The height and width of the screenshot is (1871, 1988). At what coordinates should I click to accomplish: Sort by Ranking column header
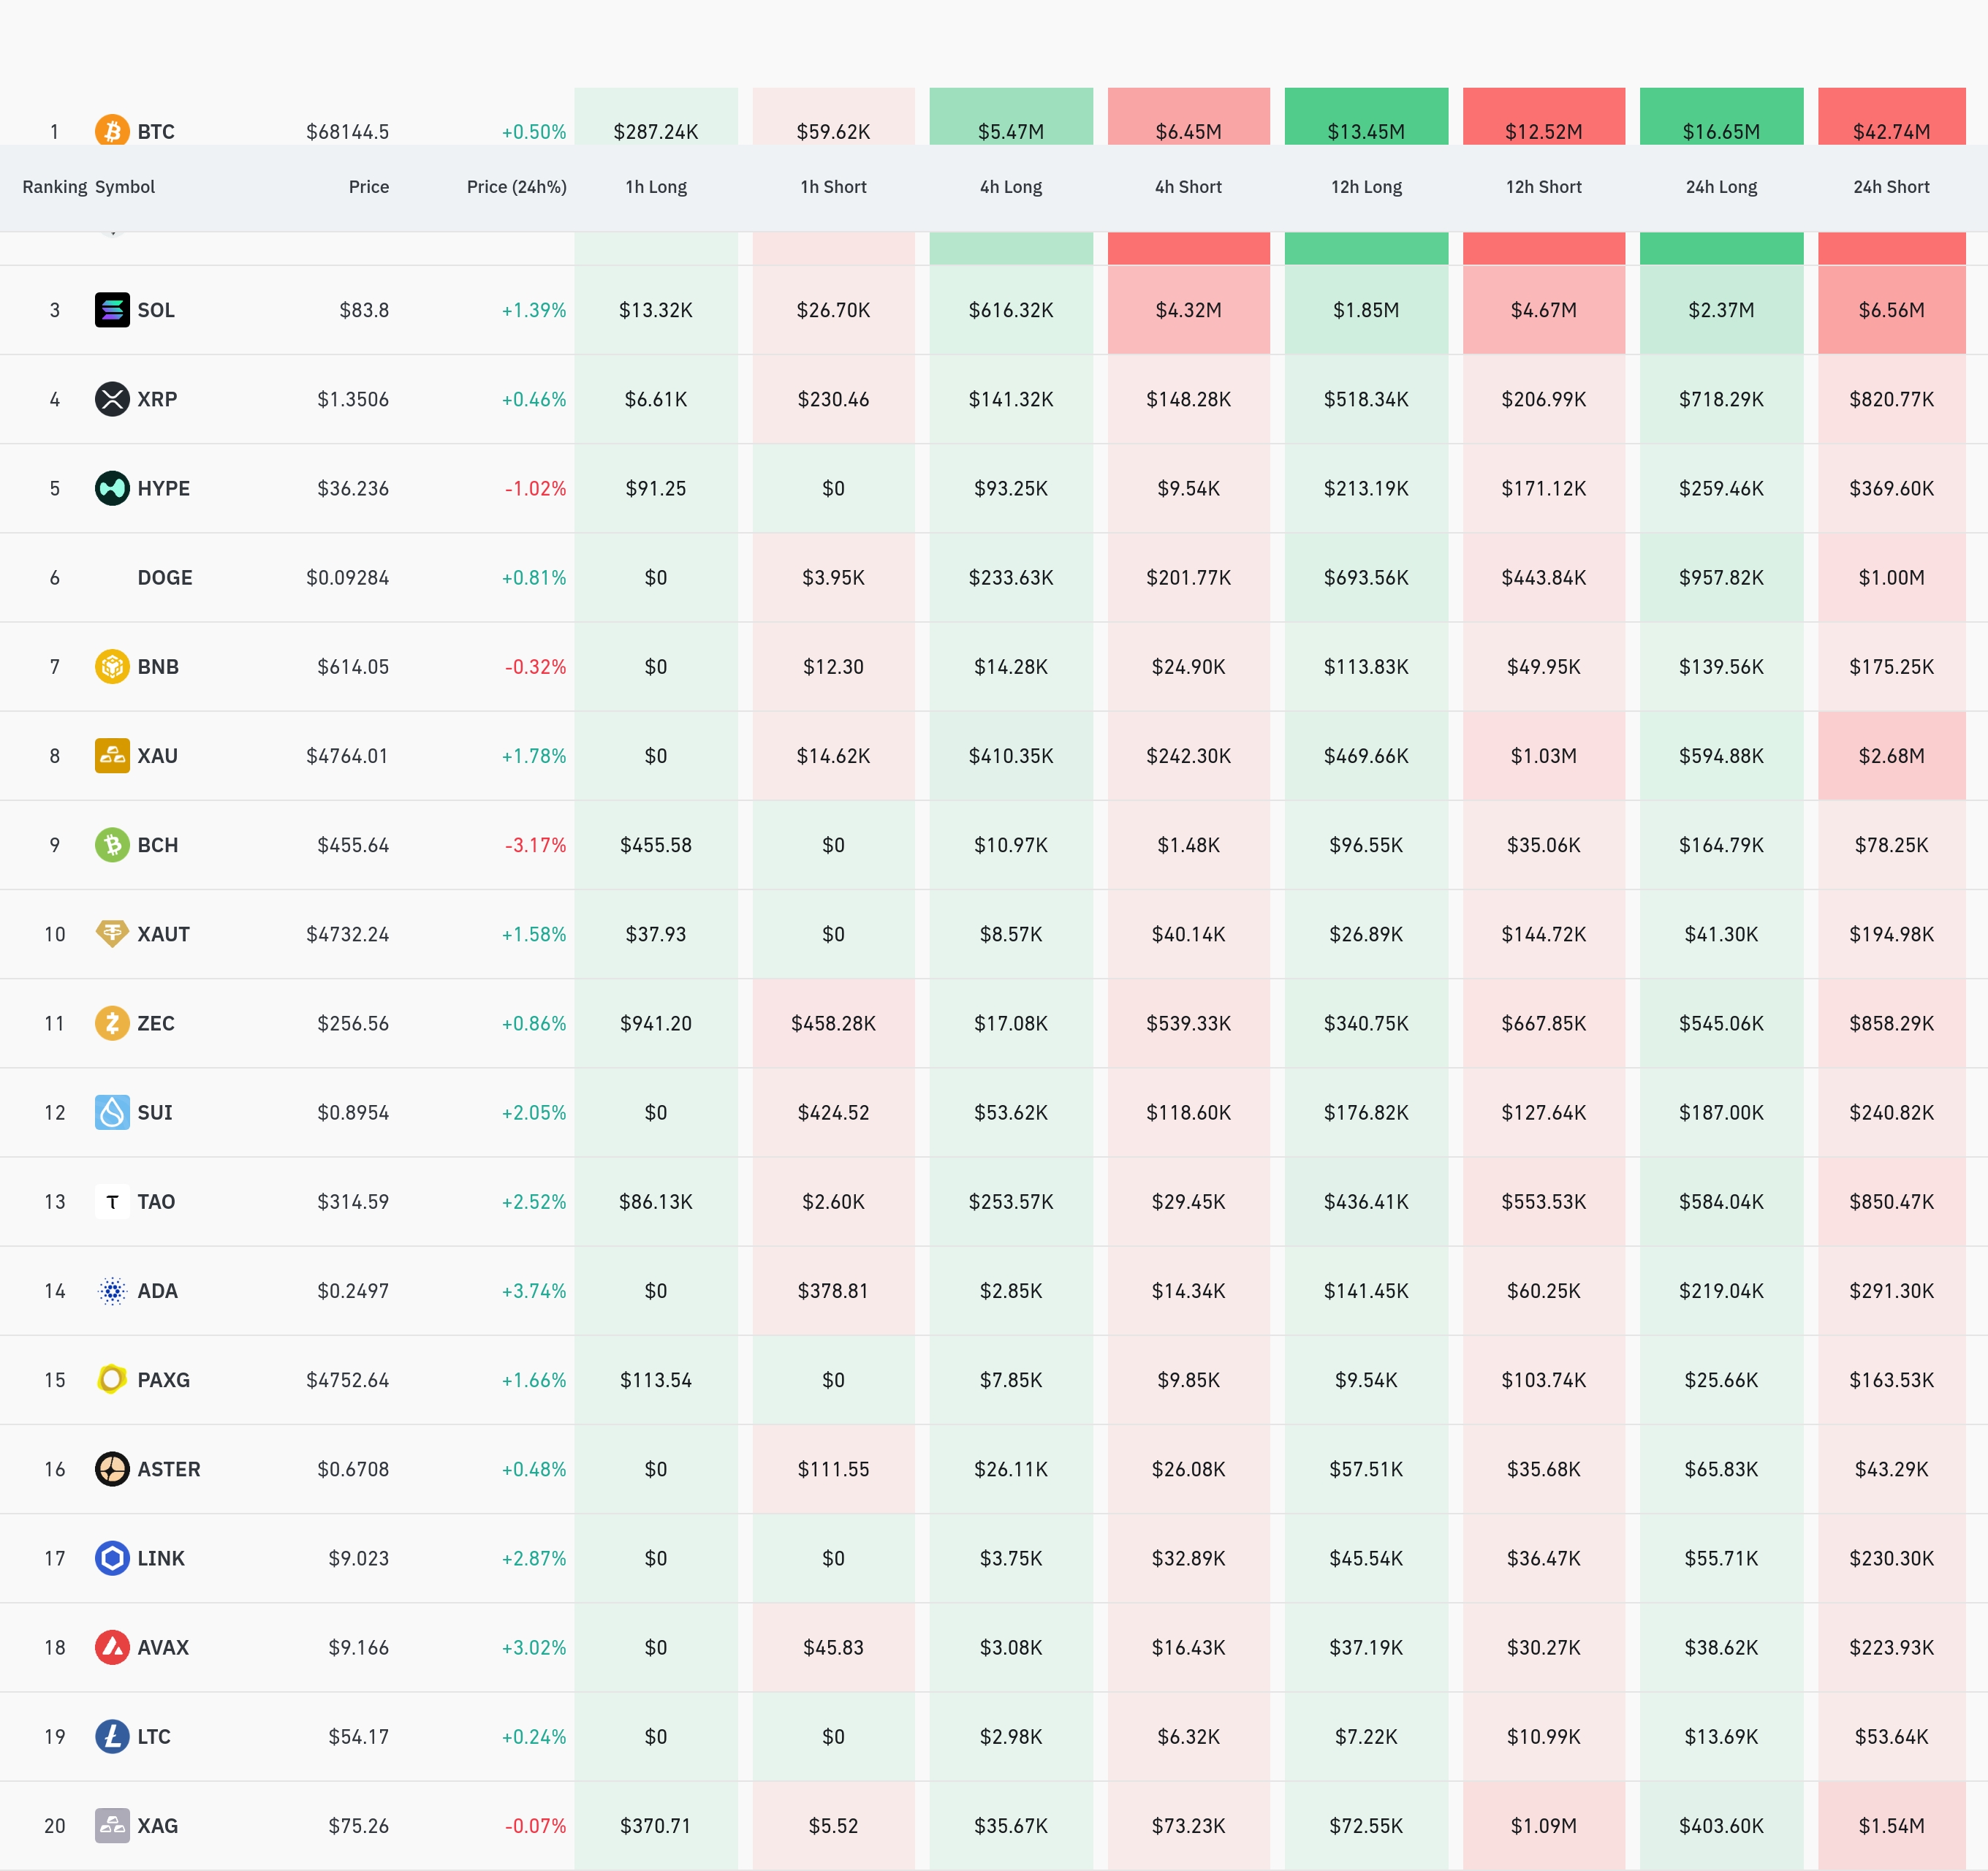(54, 187)
